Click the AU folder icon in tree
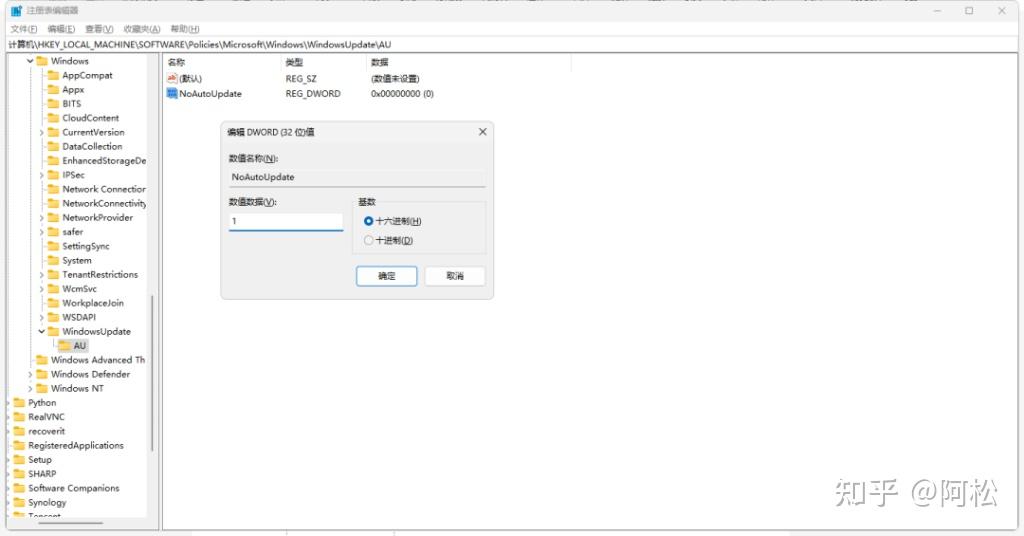Viewport: 1024px width, 536px height. (64, 346)
